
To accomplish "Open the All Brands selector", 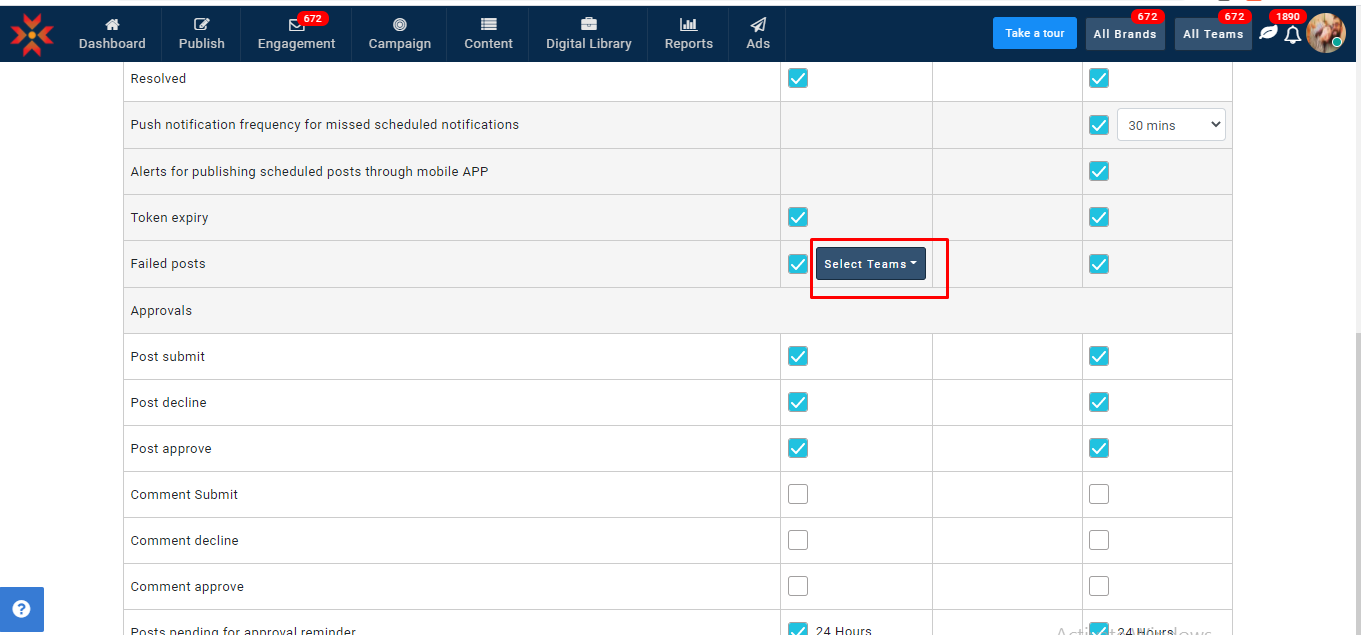I will (x=1124, y=34).
